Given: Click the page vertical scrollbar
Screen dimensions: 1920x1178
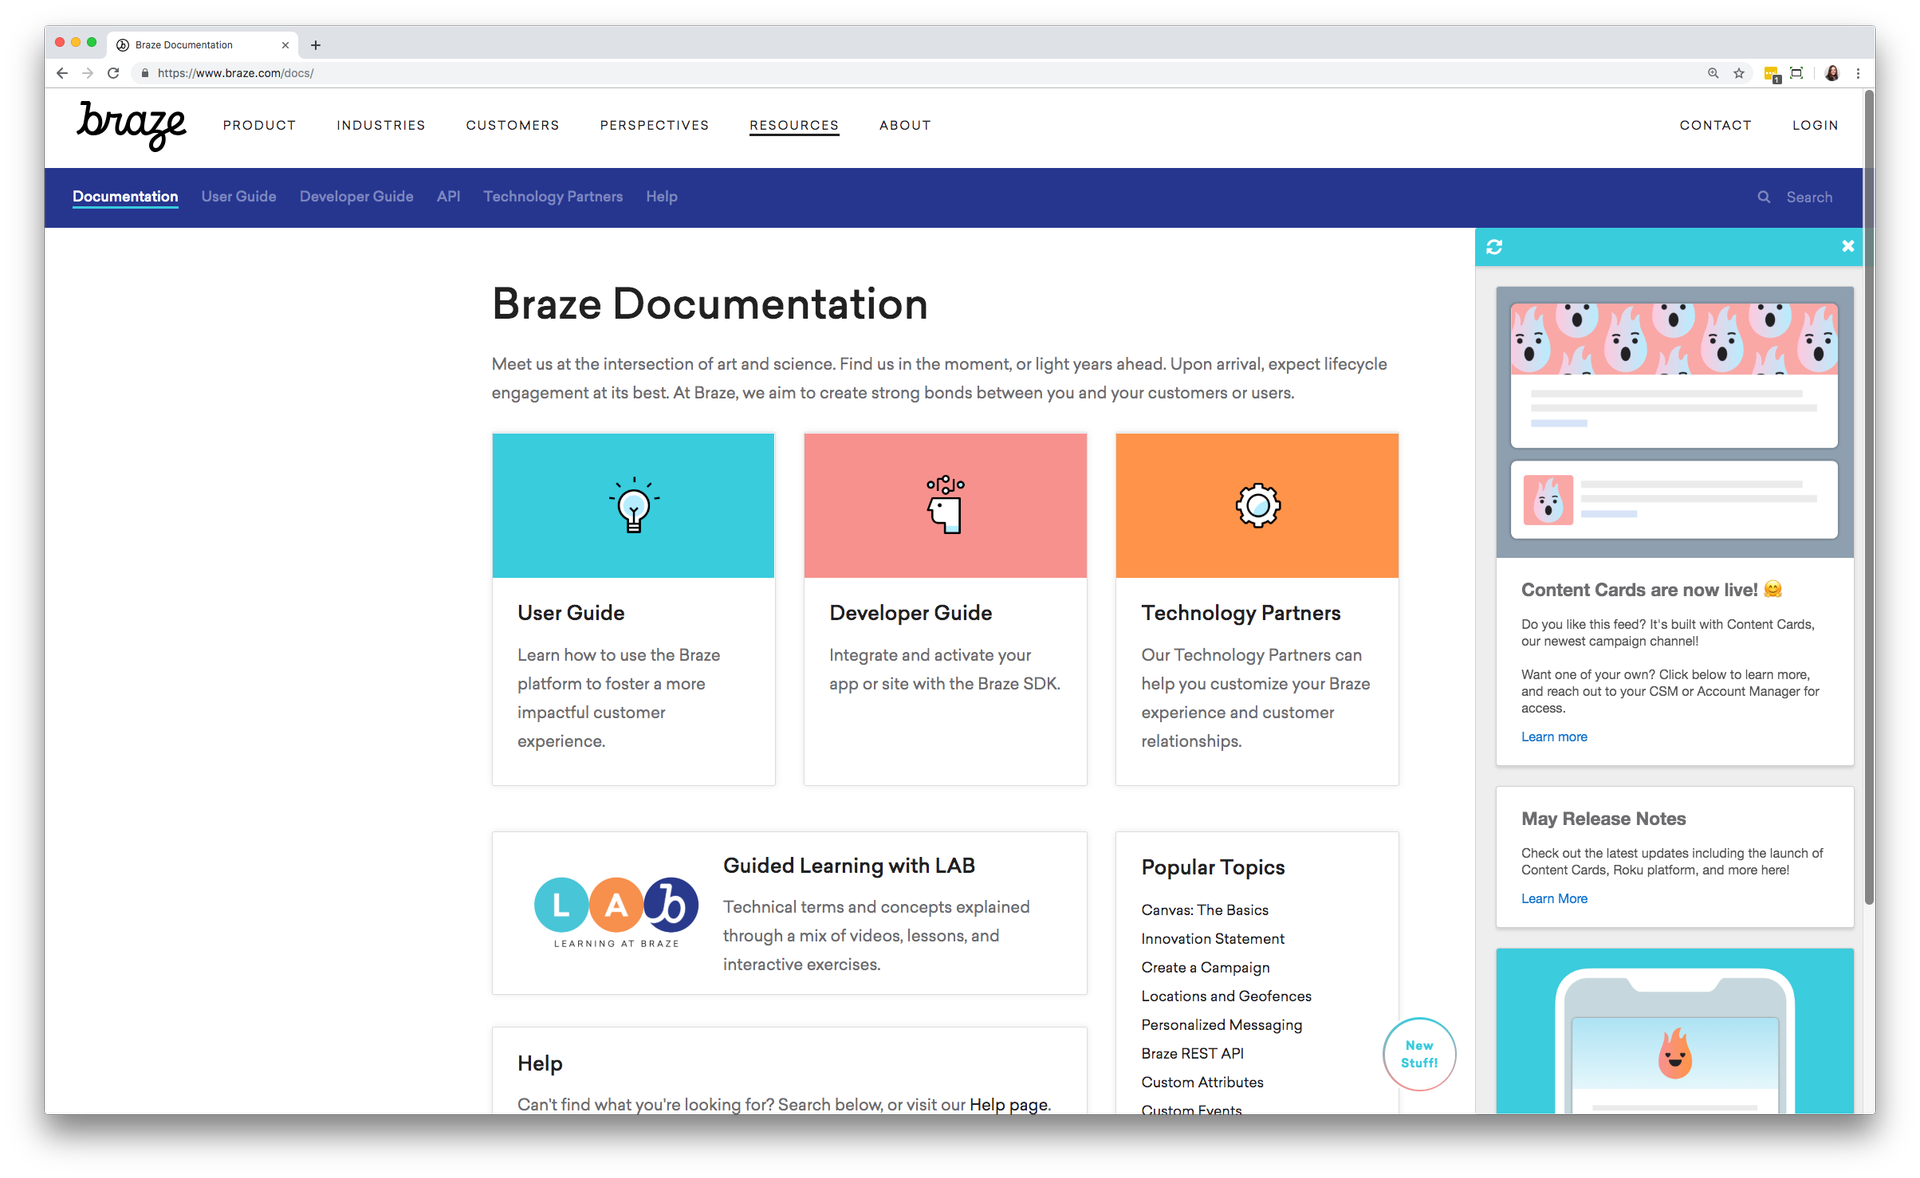Looking at the screenshot, I should click(1868, 500).
